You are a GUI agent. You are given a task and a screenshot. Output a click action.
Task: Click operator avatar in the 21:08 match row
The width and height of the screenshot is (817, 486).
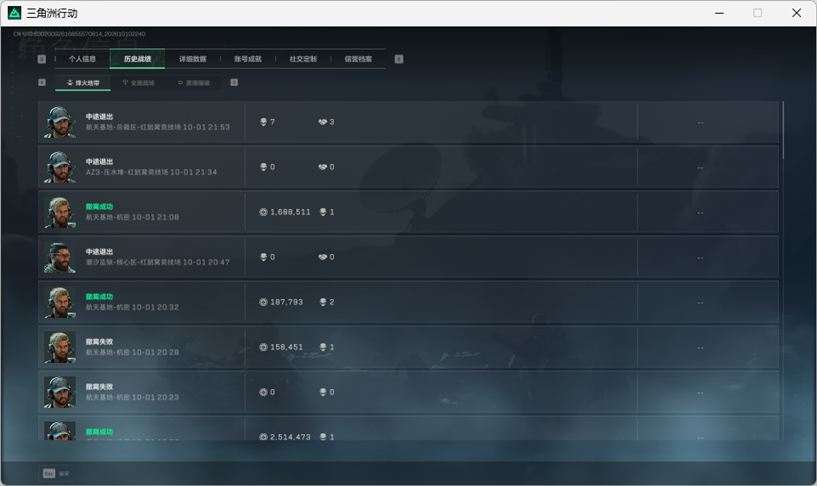[x=59, y=212]
